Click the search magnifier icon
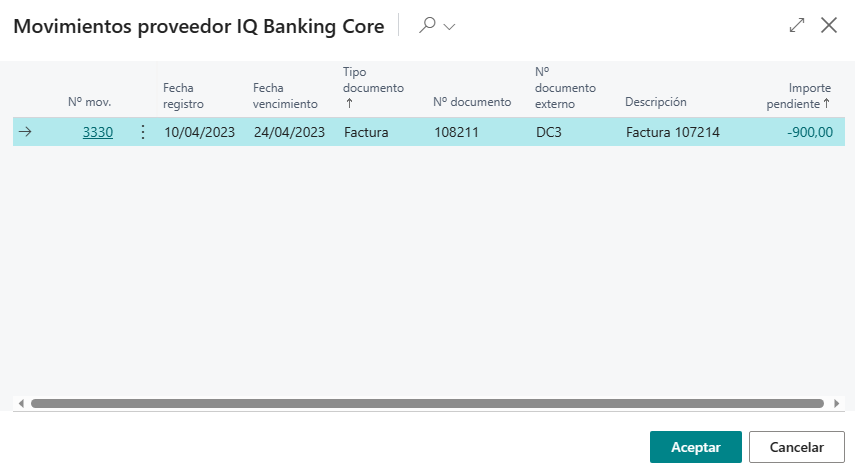 click(427, 25)
